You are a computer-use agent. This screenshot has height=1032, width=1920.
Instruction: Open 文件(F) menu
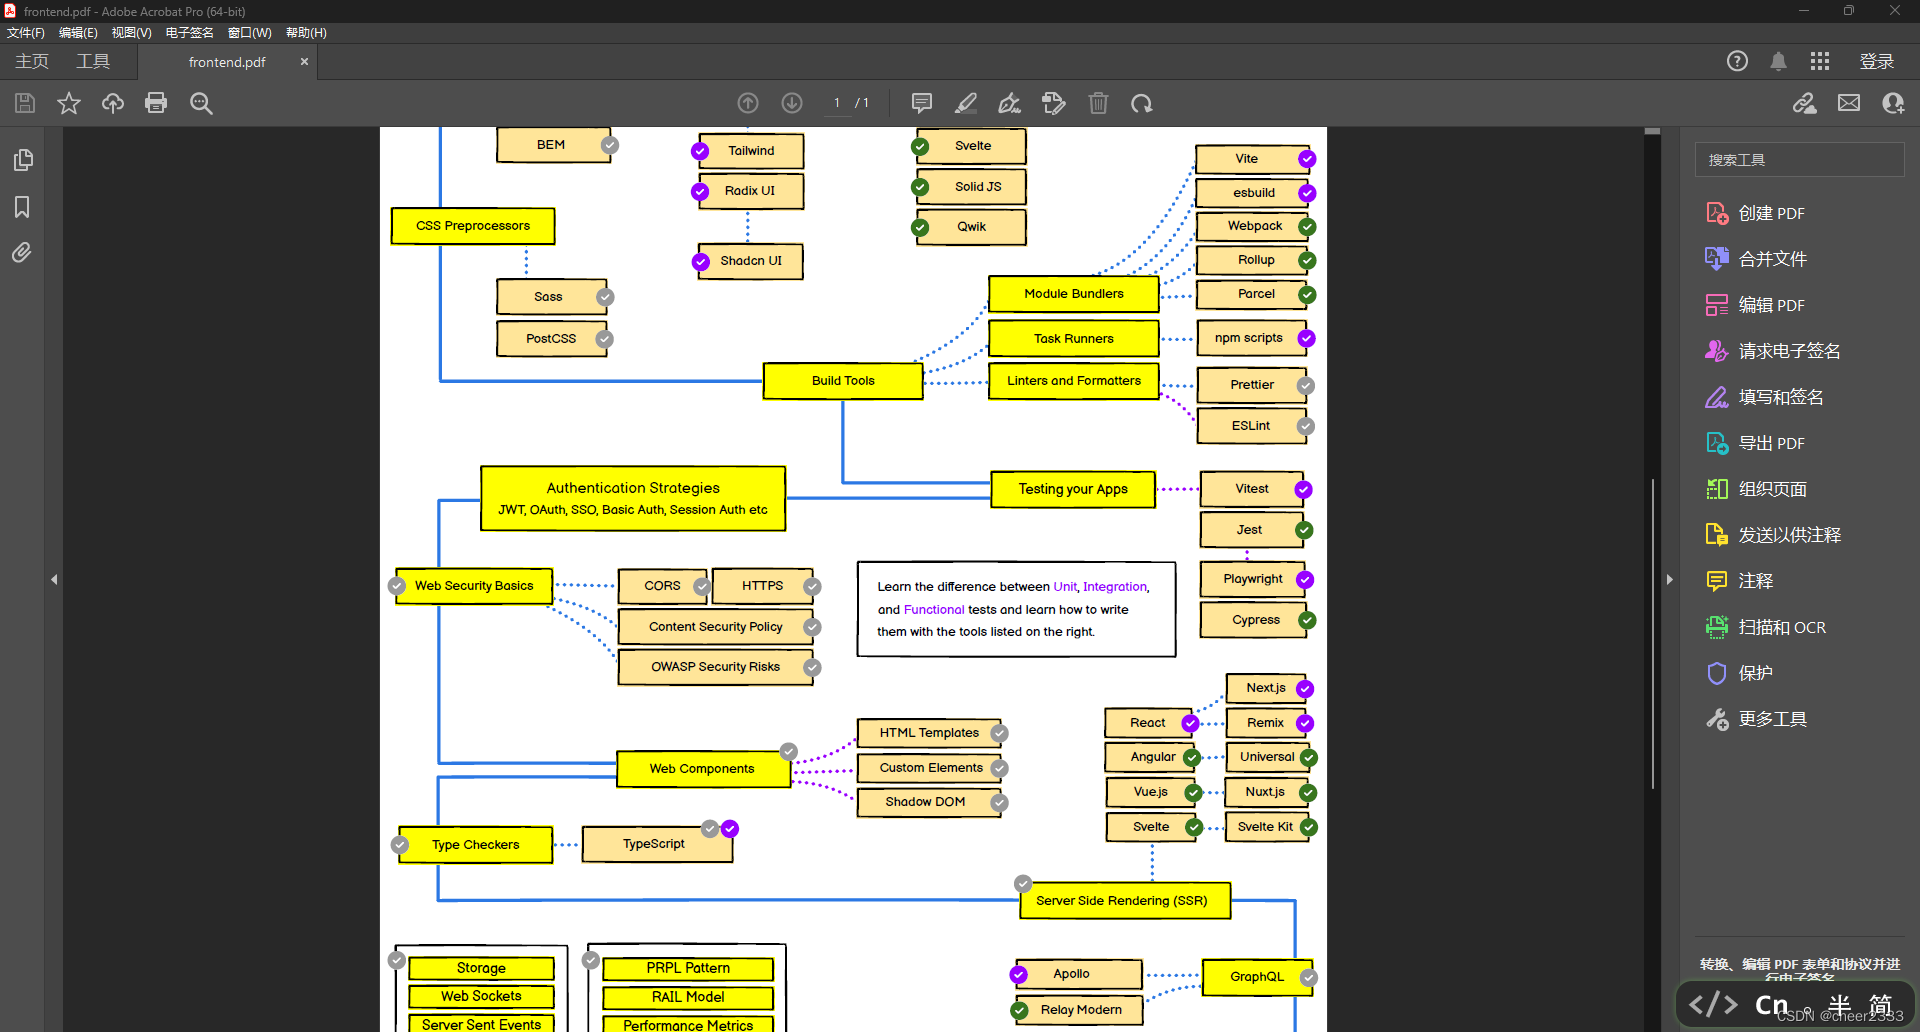(26, 32)
